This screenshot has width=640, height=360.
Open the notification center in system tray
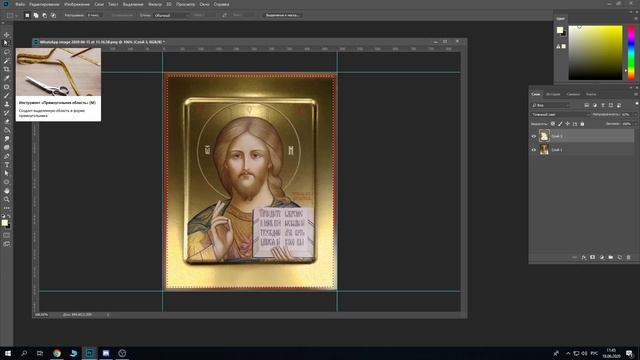(629, 353)
